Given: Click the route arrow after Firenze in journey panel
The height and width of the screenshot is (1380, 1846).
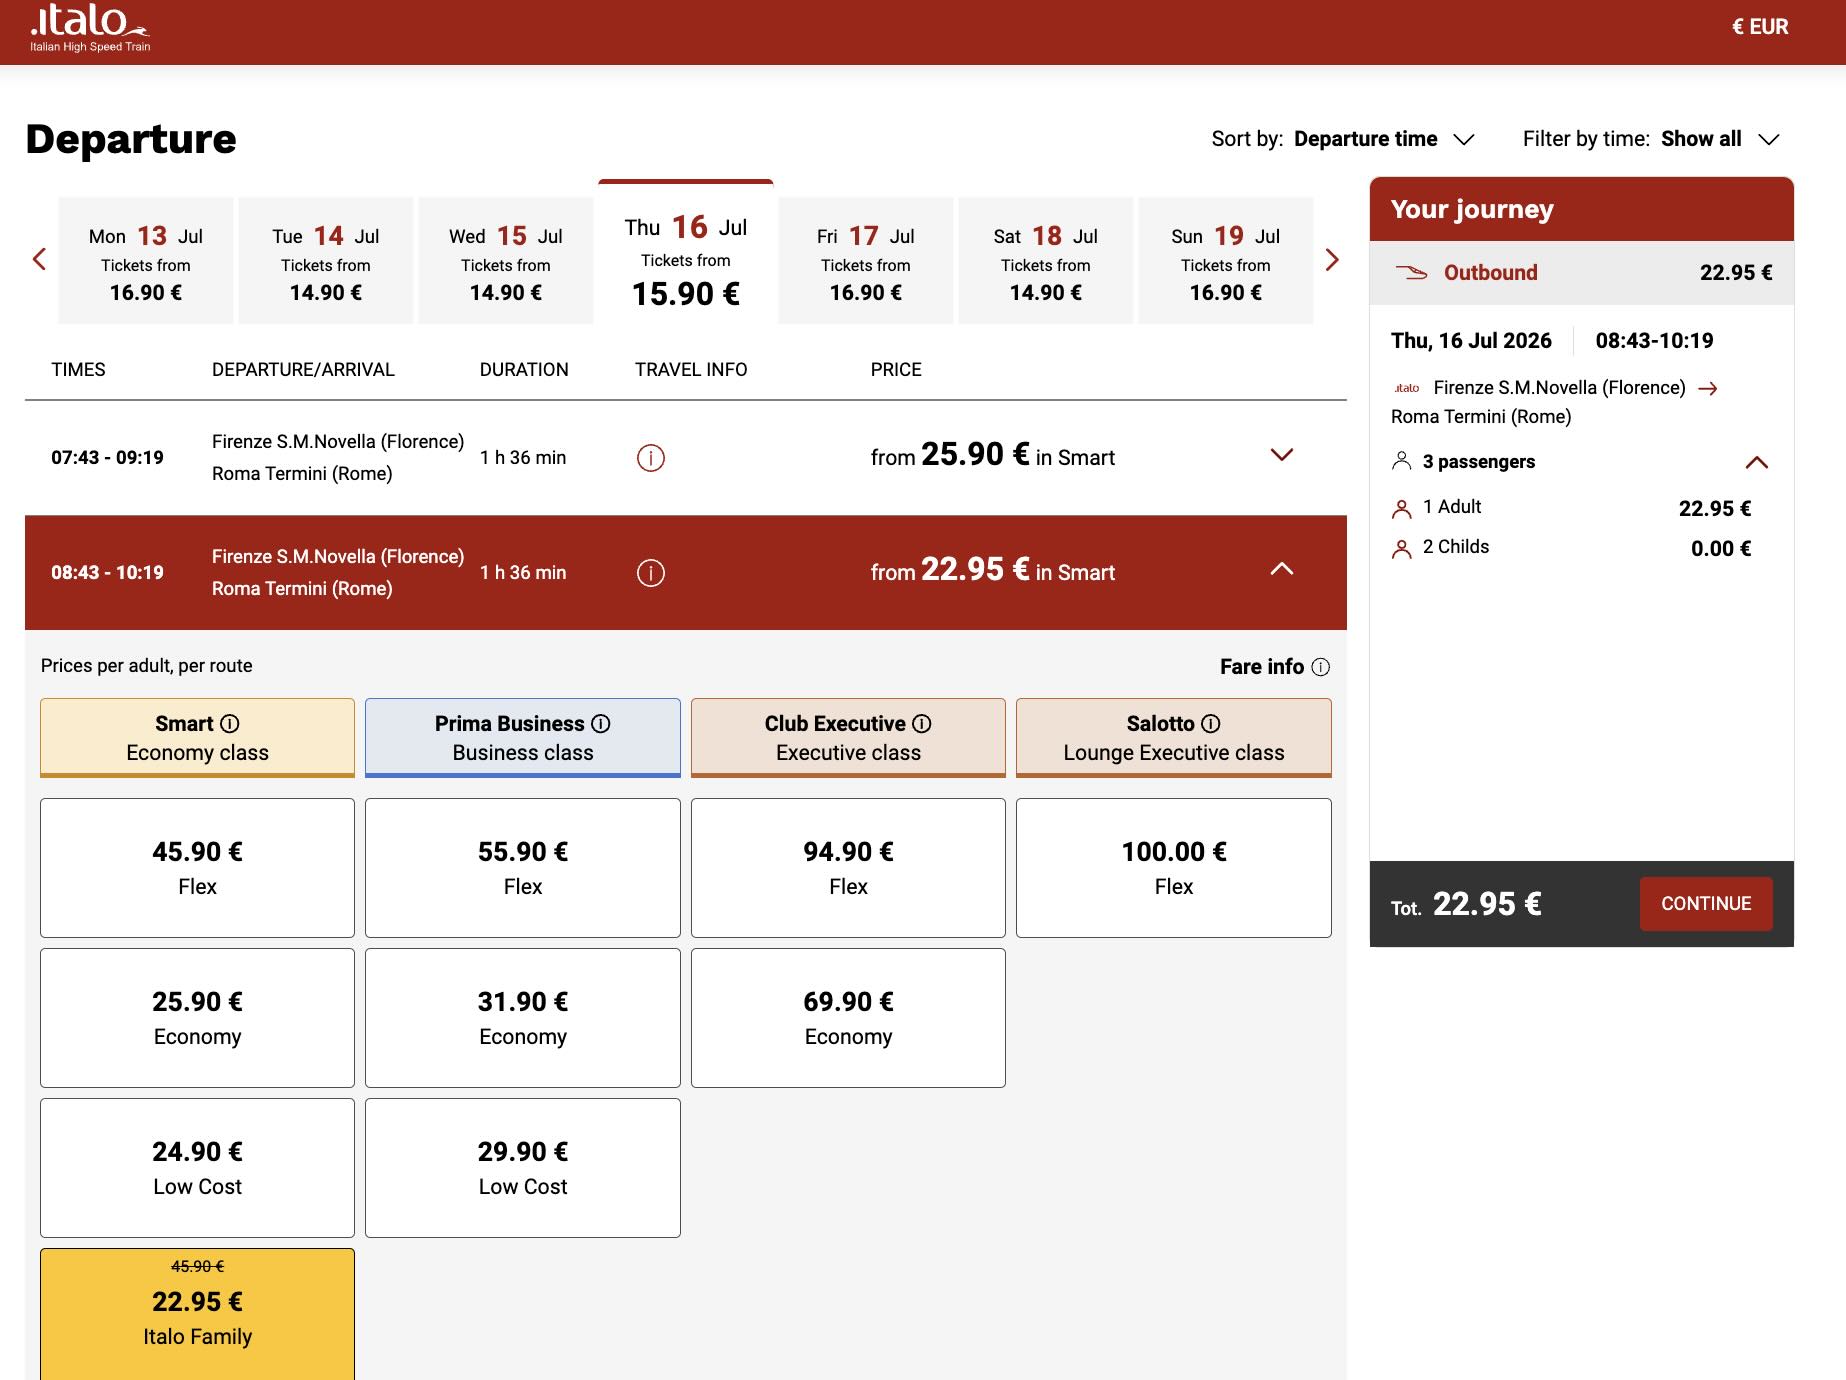Looking at the screenshot, I should [1708, 389].
